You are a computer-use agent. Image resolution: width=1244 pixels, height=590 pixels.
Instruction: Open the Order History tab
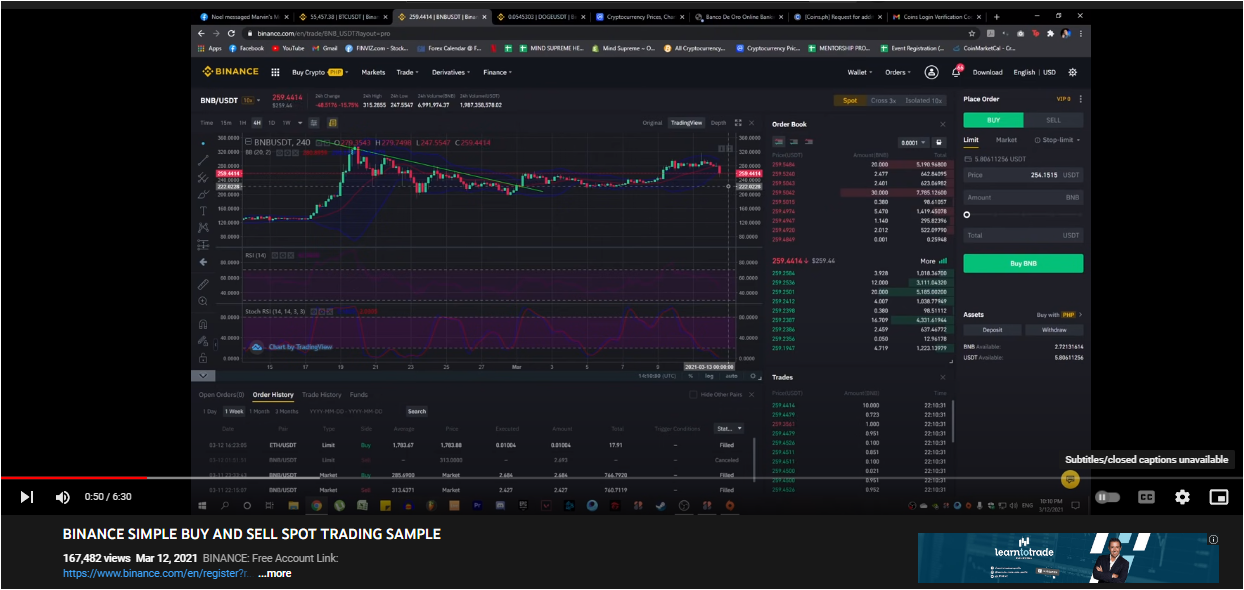tap(273, 395)
